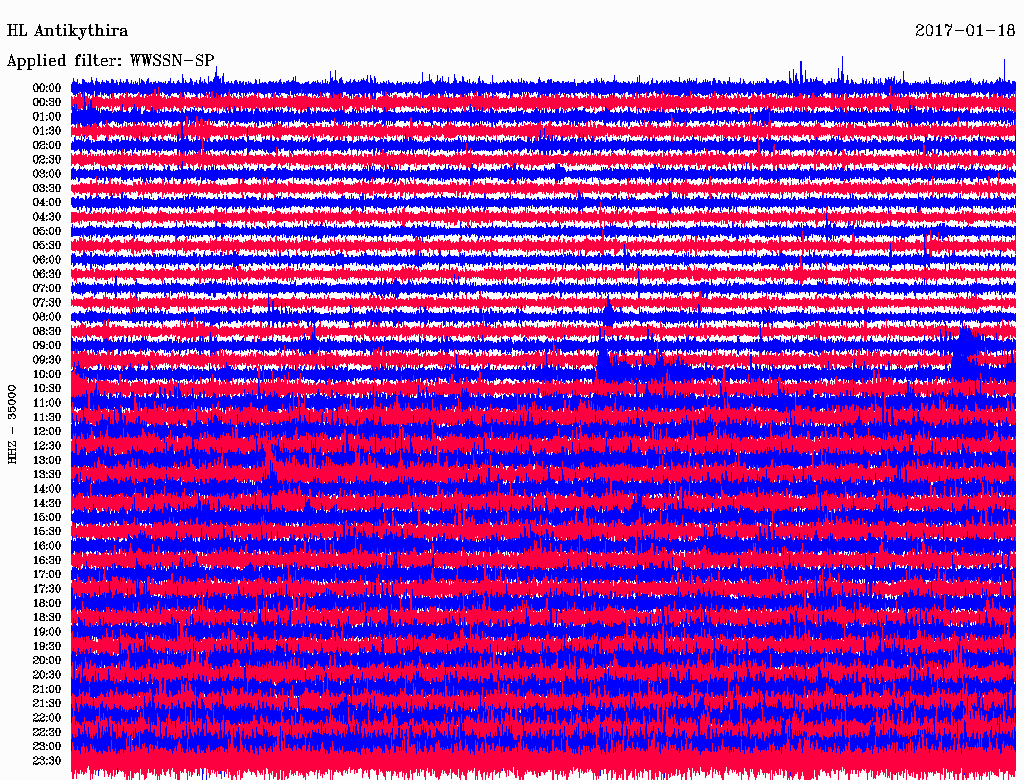Select the 18:00 time label

(47, 603)
